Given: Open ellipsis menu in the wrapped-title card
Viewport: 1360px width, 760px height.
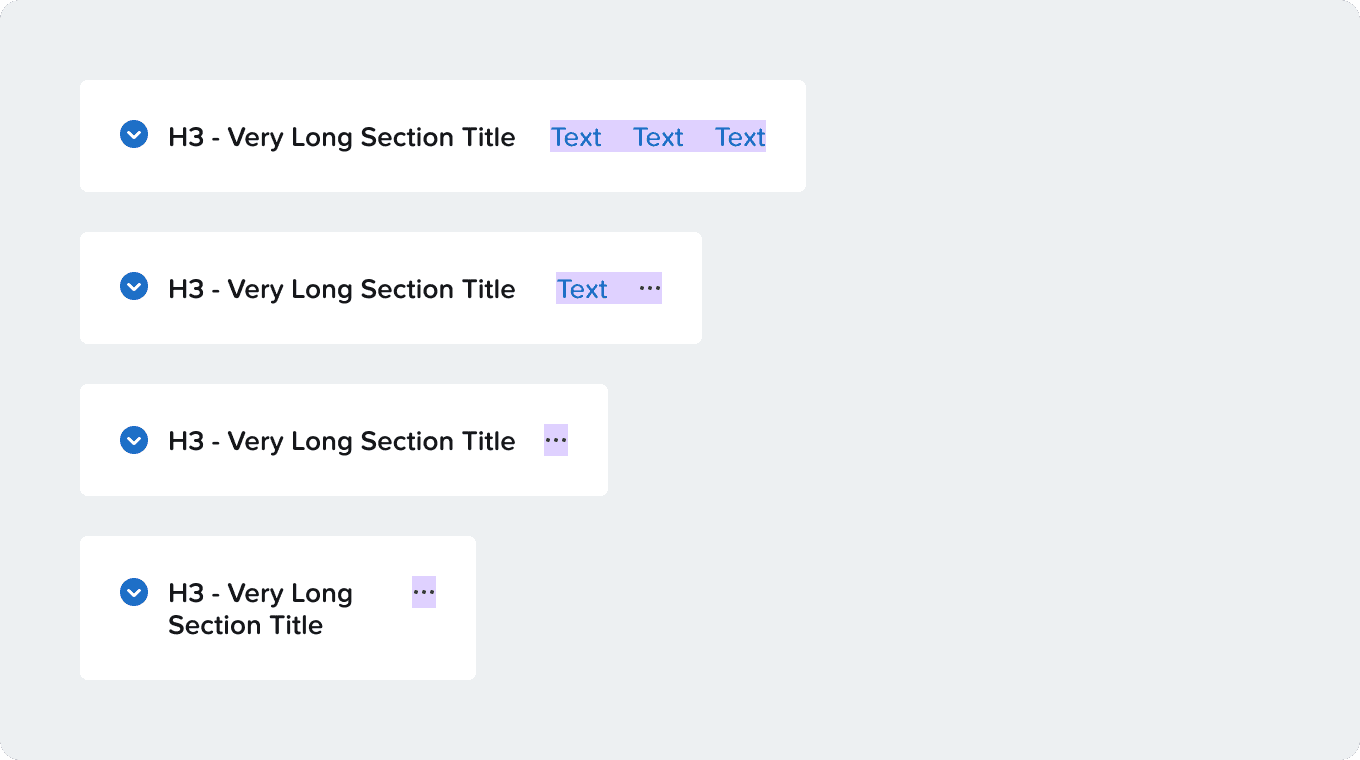Looking at the screenshot, I should pos(424,592).
